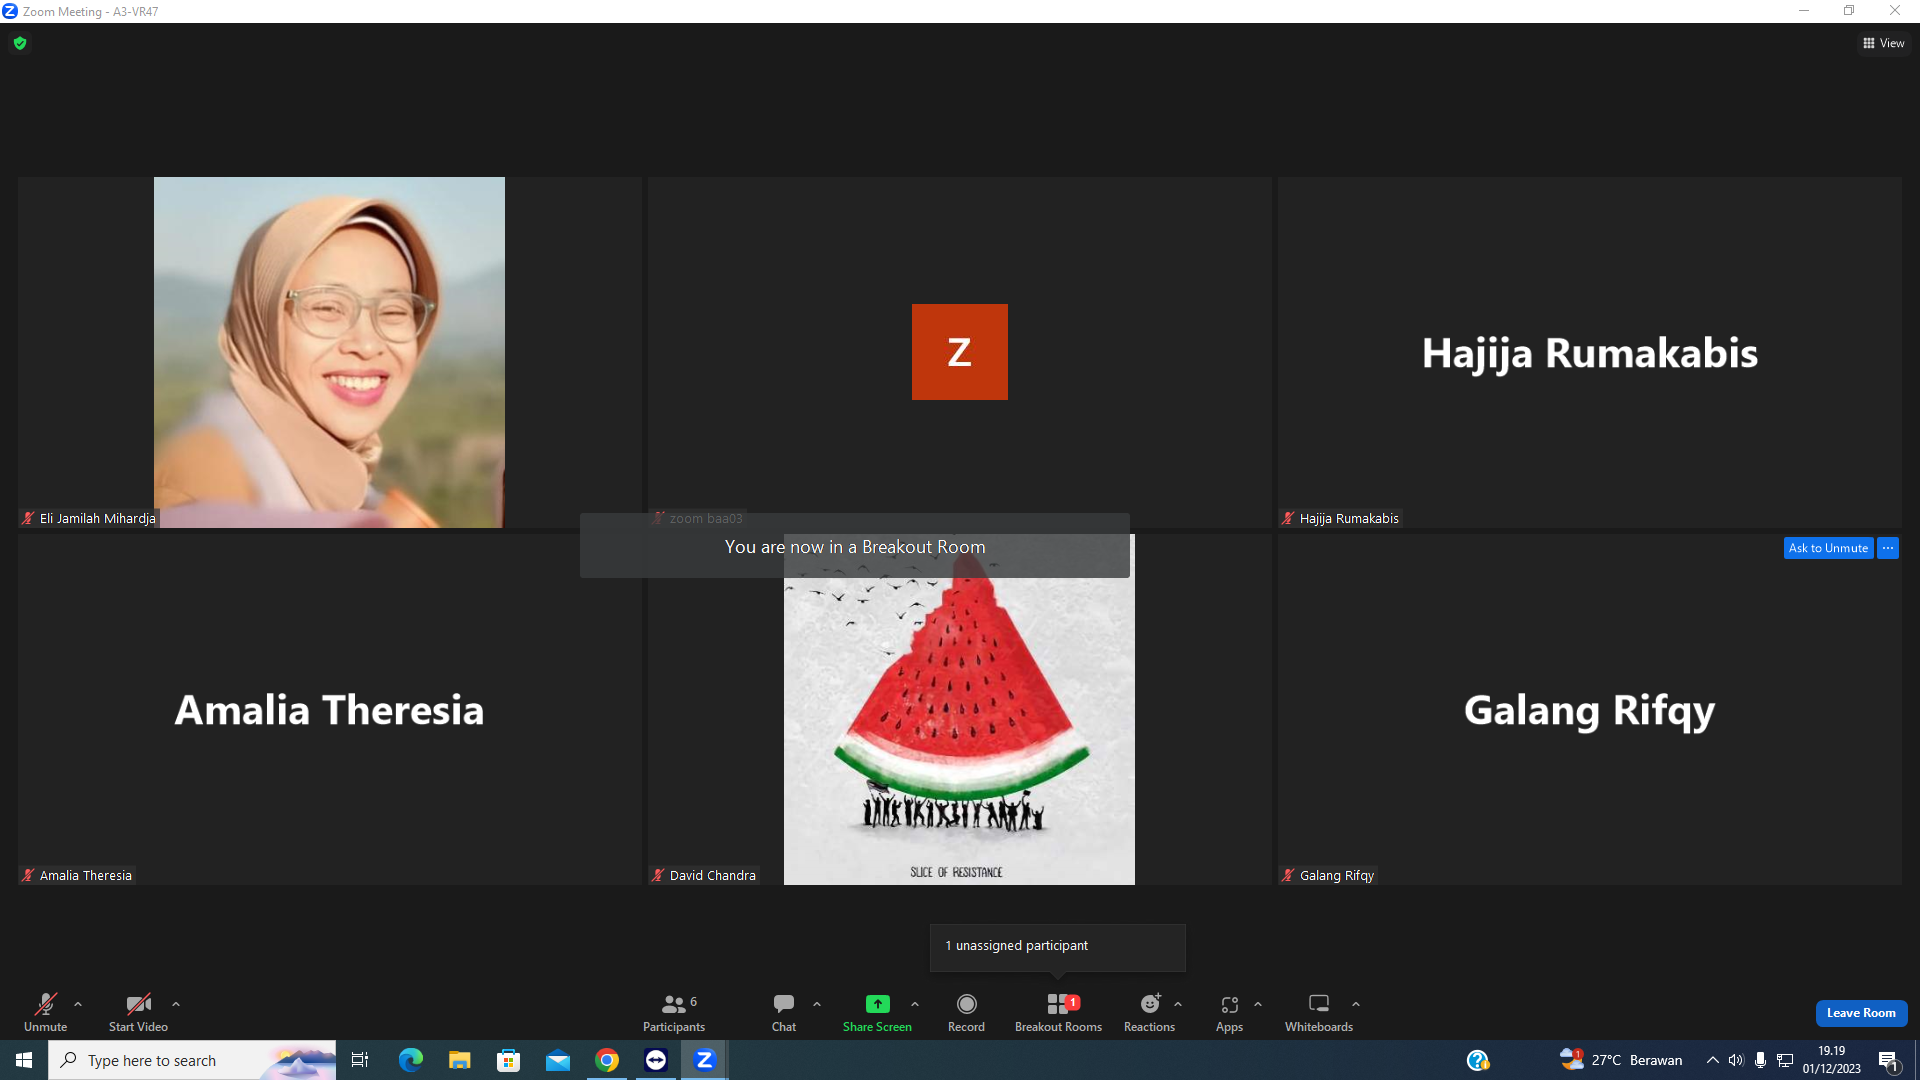Switch to Google Chrome on taskbar

[x=607, y=1060]
